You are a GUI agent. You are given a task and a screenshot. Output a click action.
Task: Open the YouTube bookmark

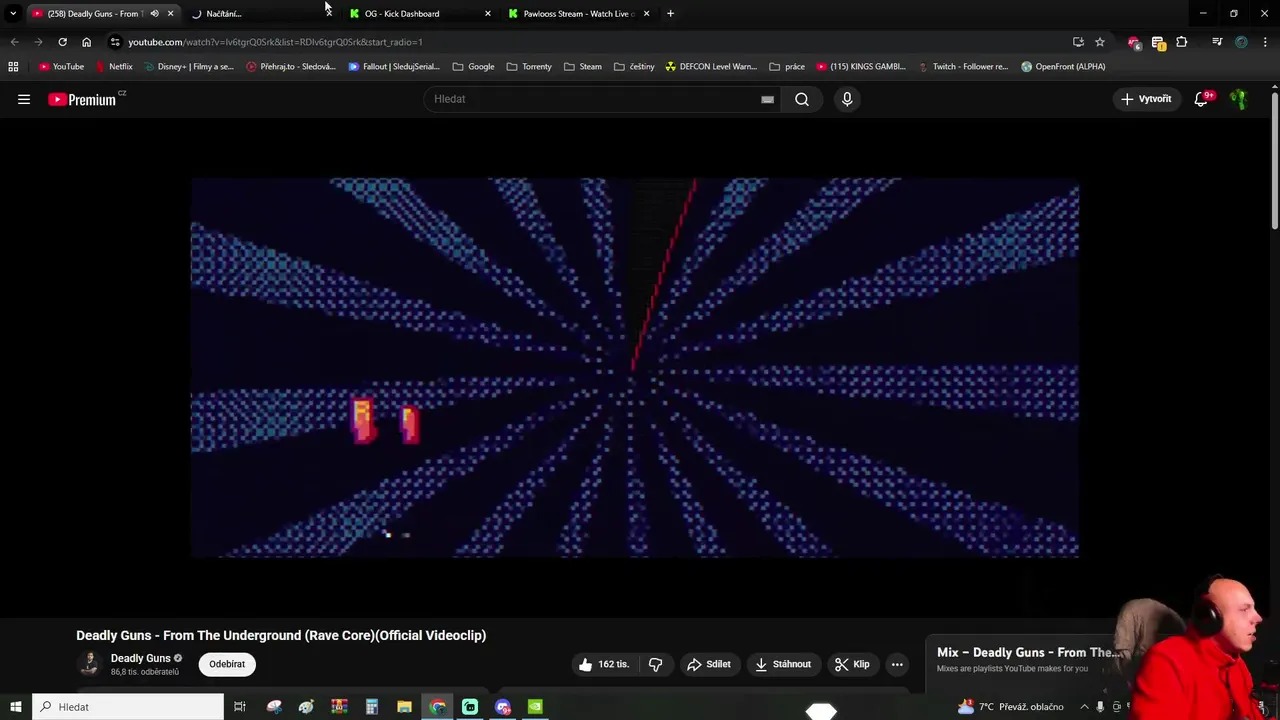tap(61, 67)
